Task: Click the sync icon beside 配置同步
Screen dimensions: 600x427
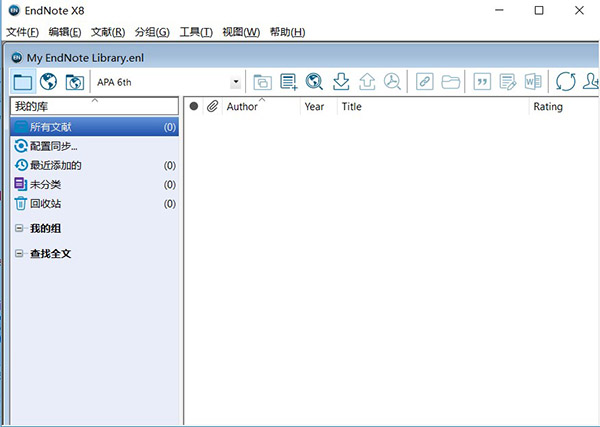Action: [21, 146]
